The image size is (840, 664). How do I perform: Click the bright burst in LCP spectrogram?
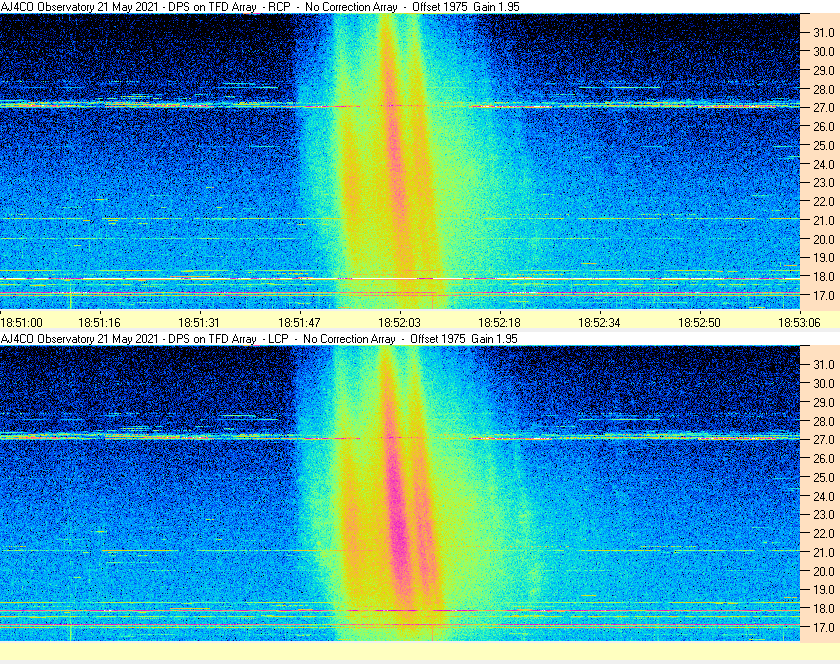click(396, 493)
